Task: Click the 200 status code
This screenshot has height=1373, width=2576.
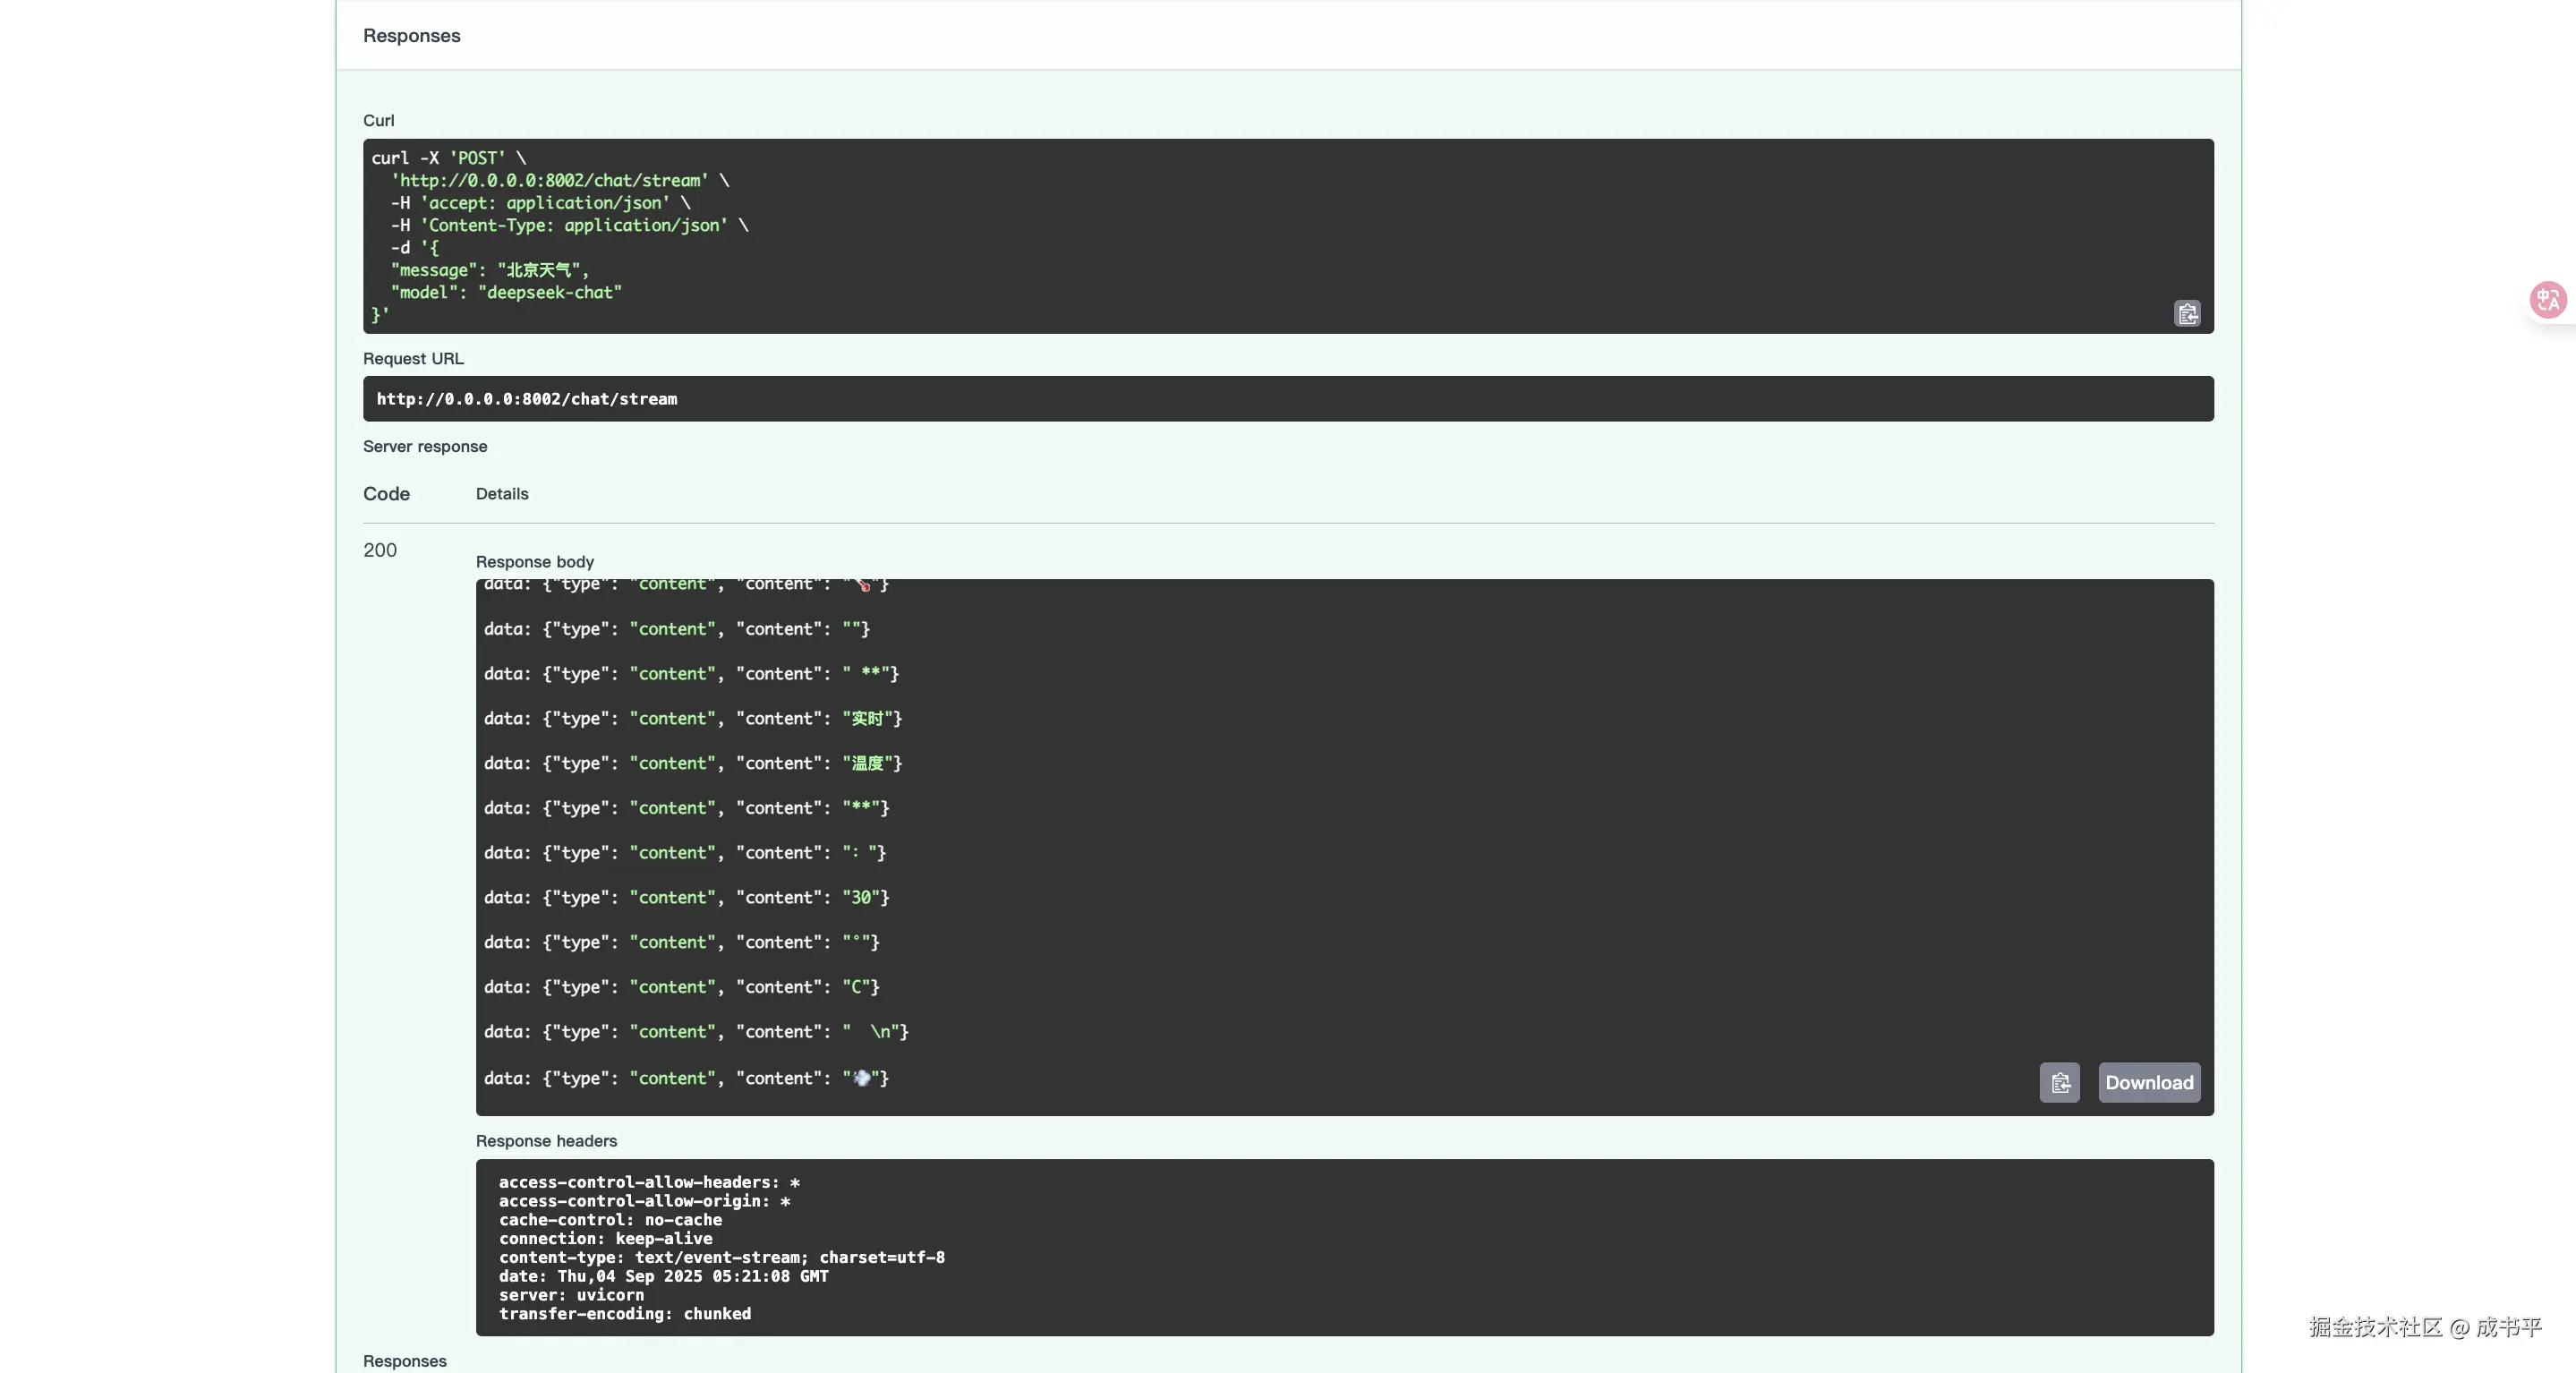Action: (x=380, y=550)
